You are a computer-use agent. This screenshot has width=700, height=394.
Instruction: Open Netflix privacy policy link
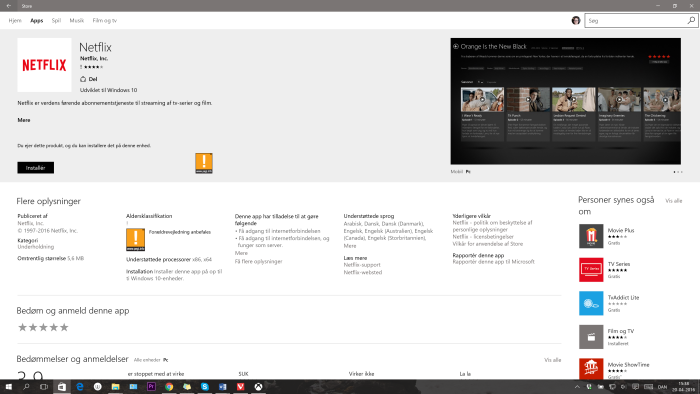492,226
